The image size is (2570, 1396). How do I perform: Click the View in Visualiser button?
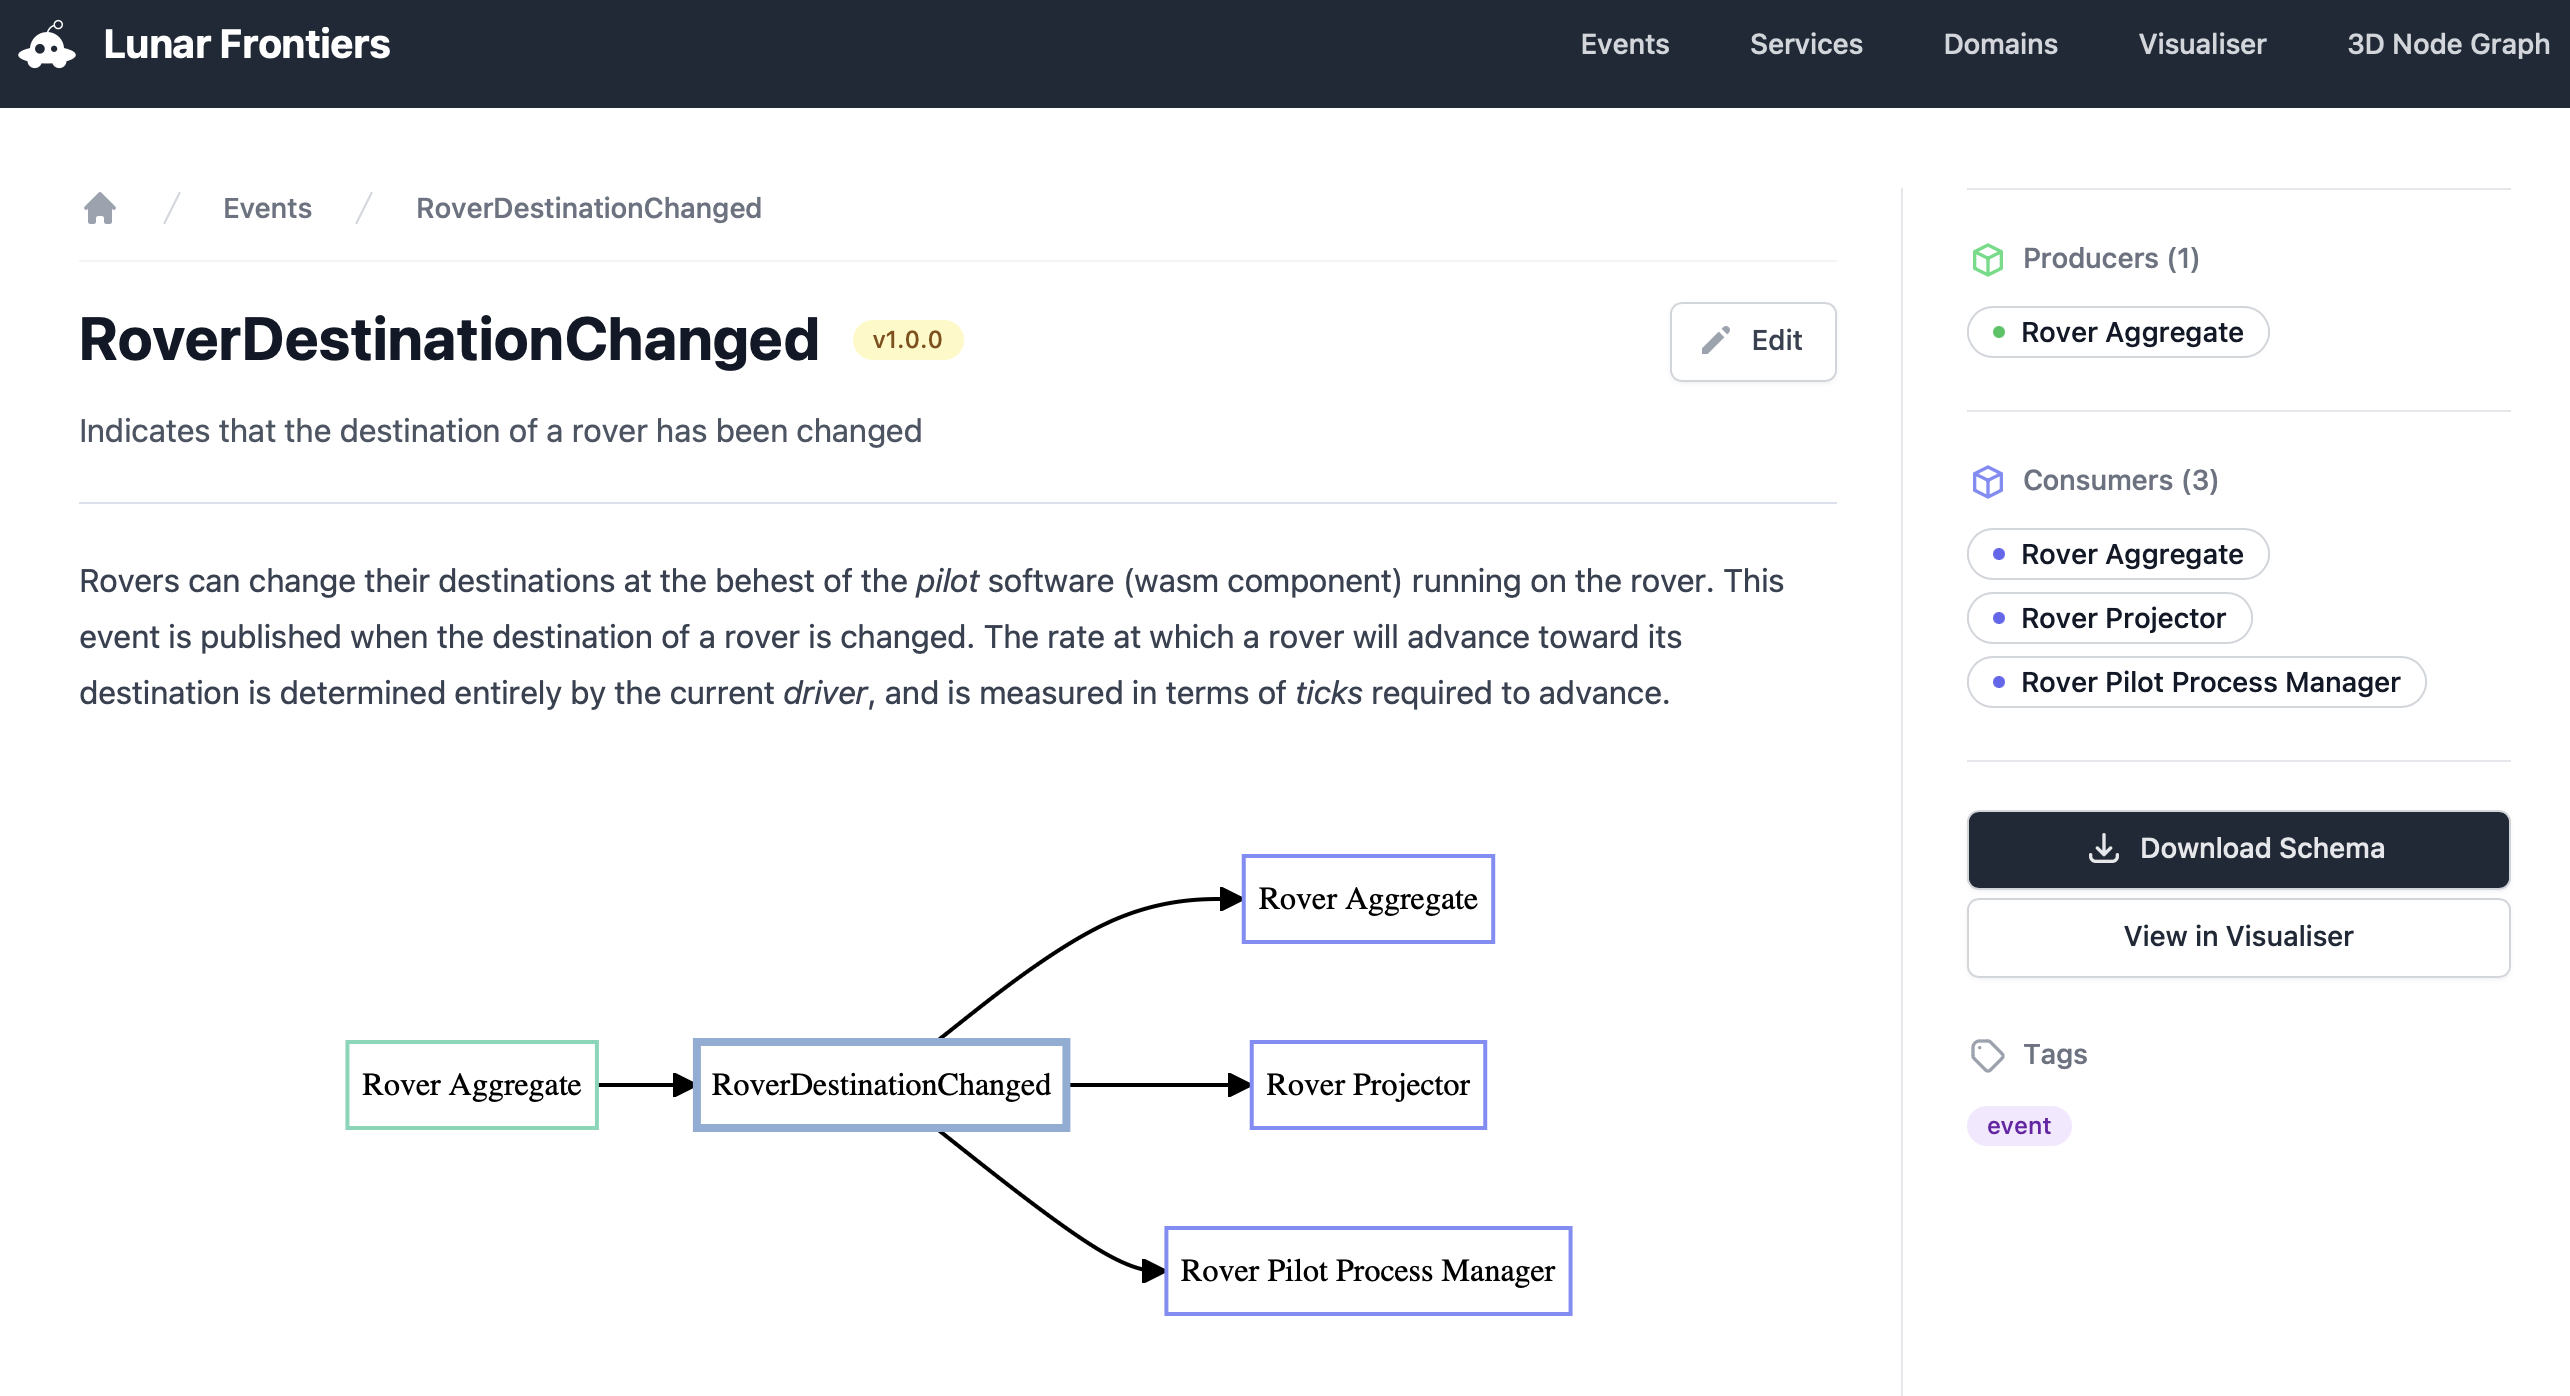2238,937
